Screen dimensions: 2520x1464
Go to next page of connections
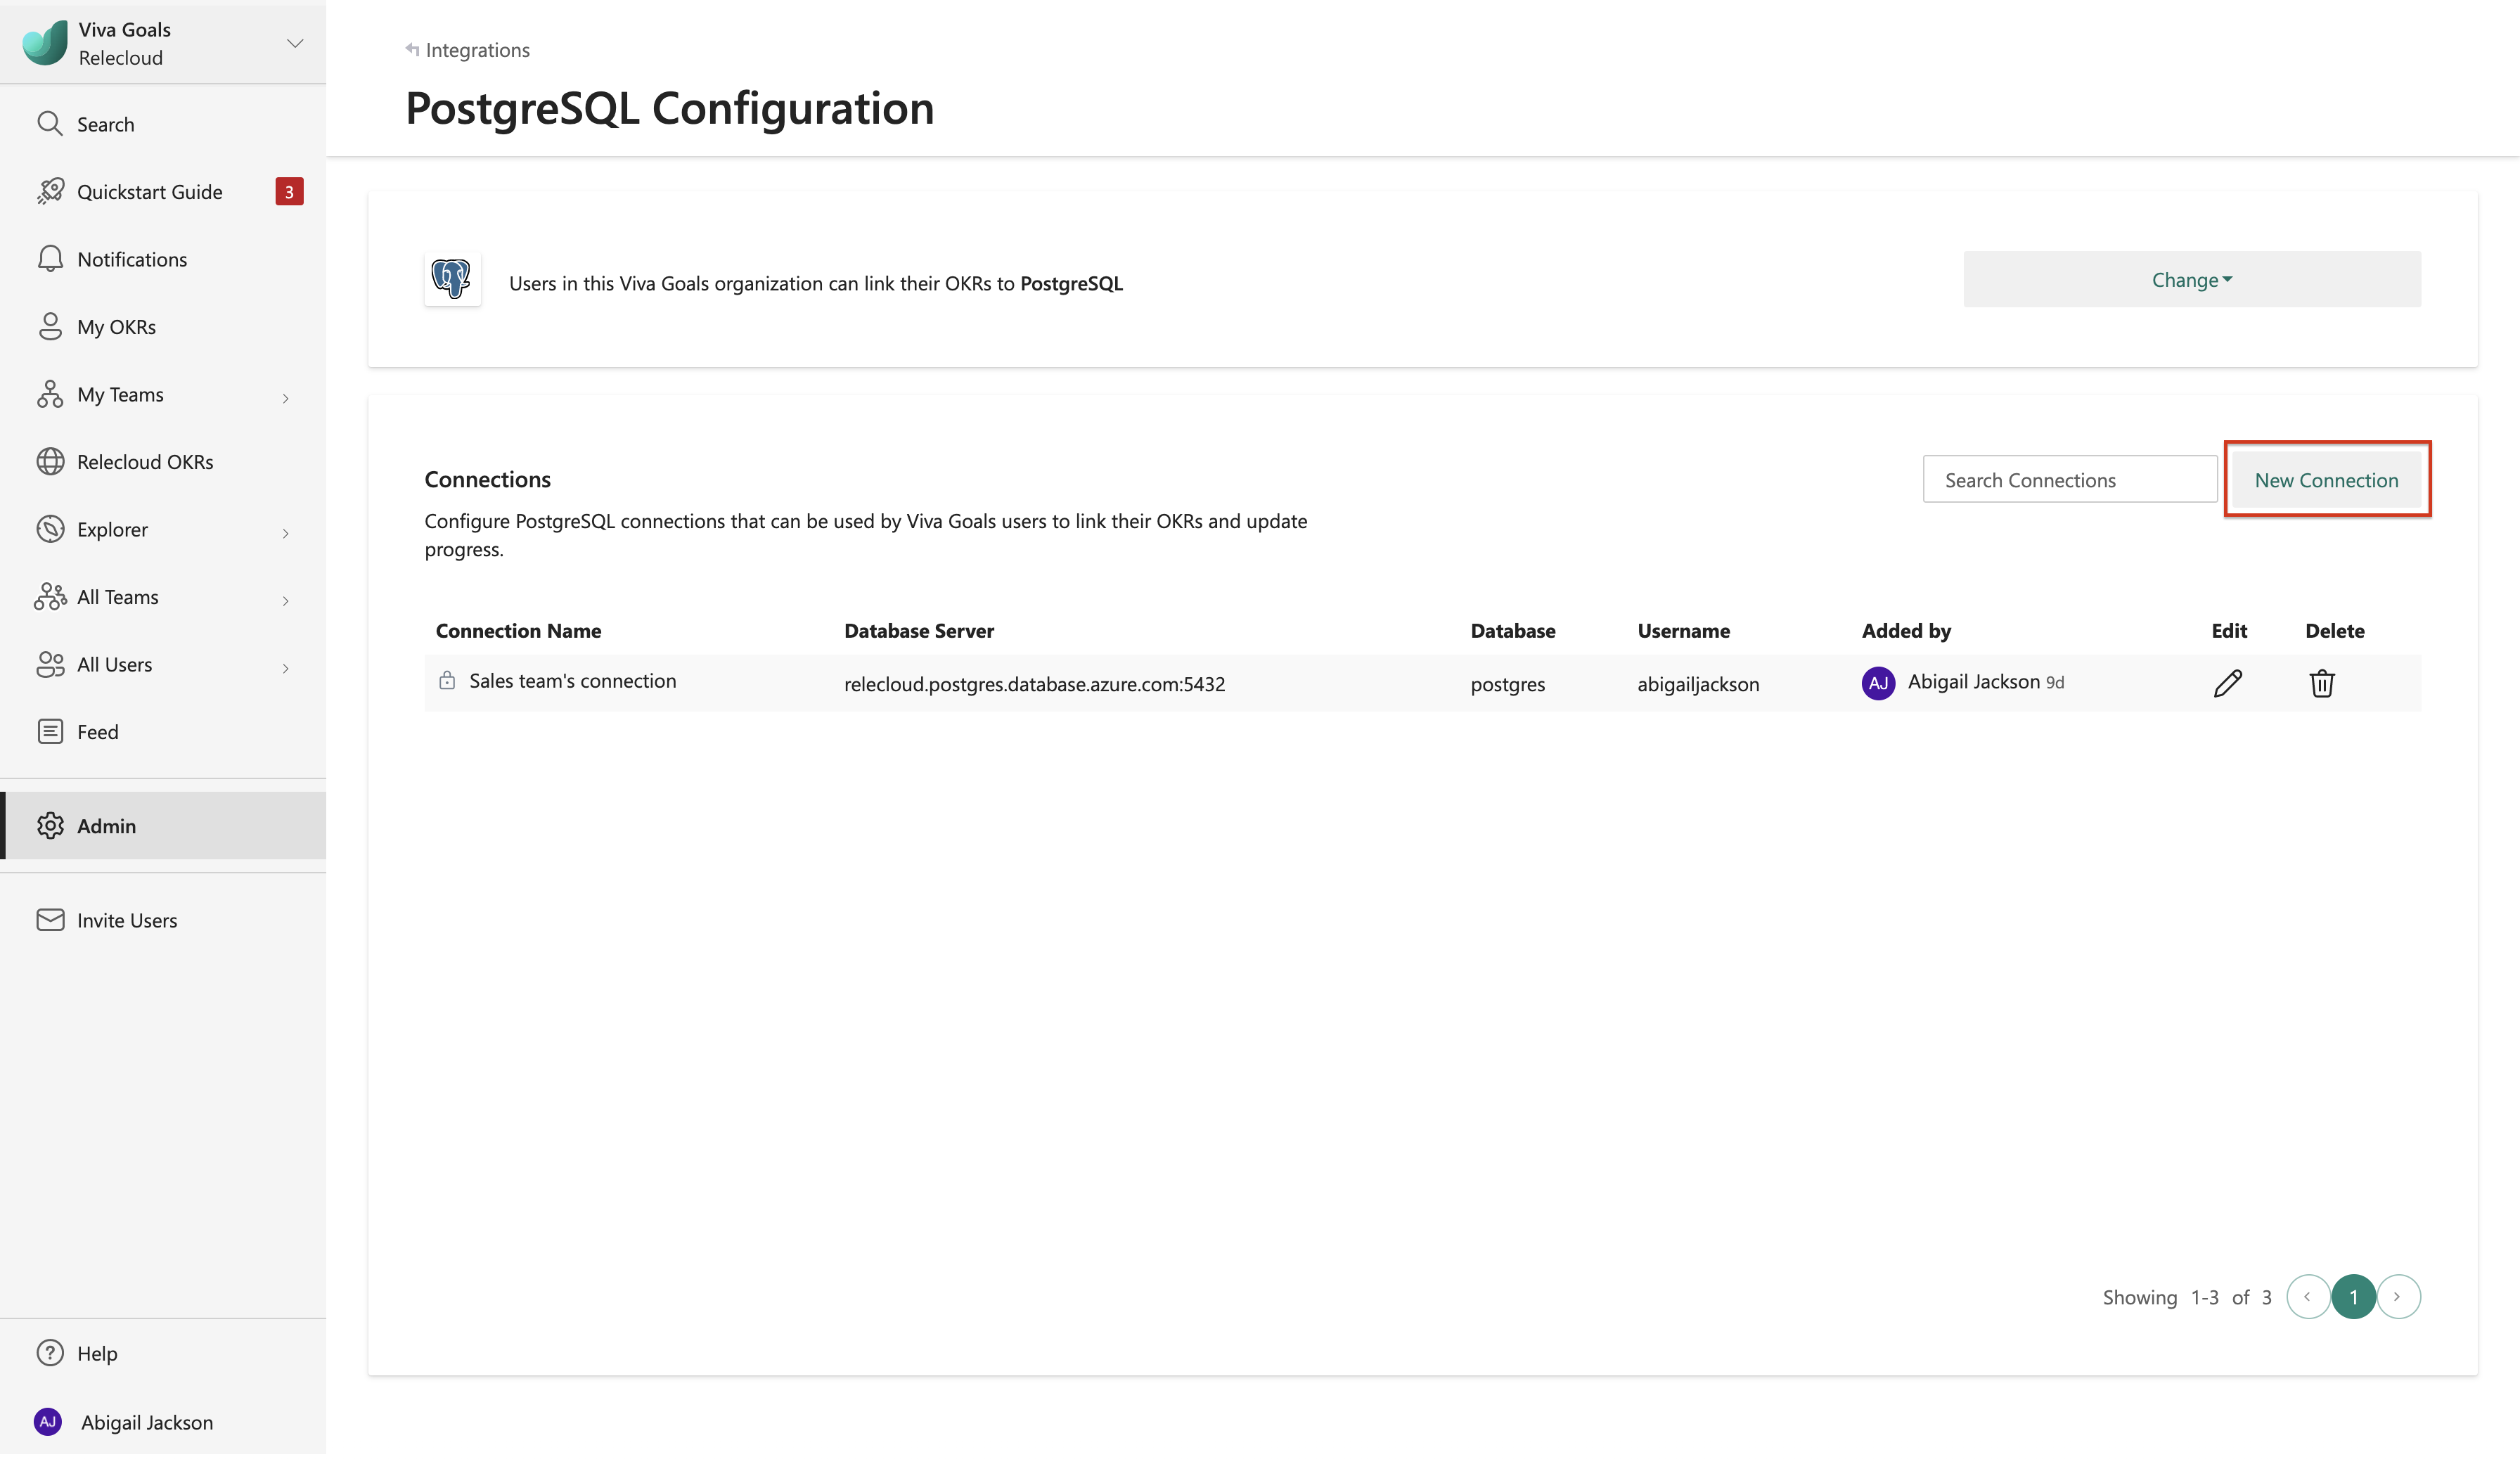click(2398, 1296)
